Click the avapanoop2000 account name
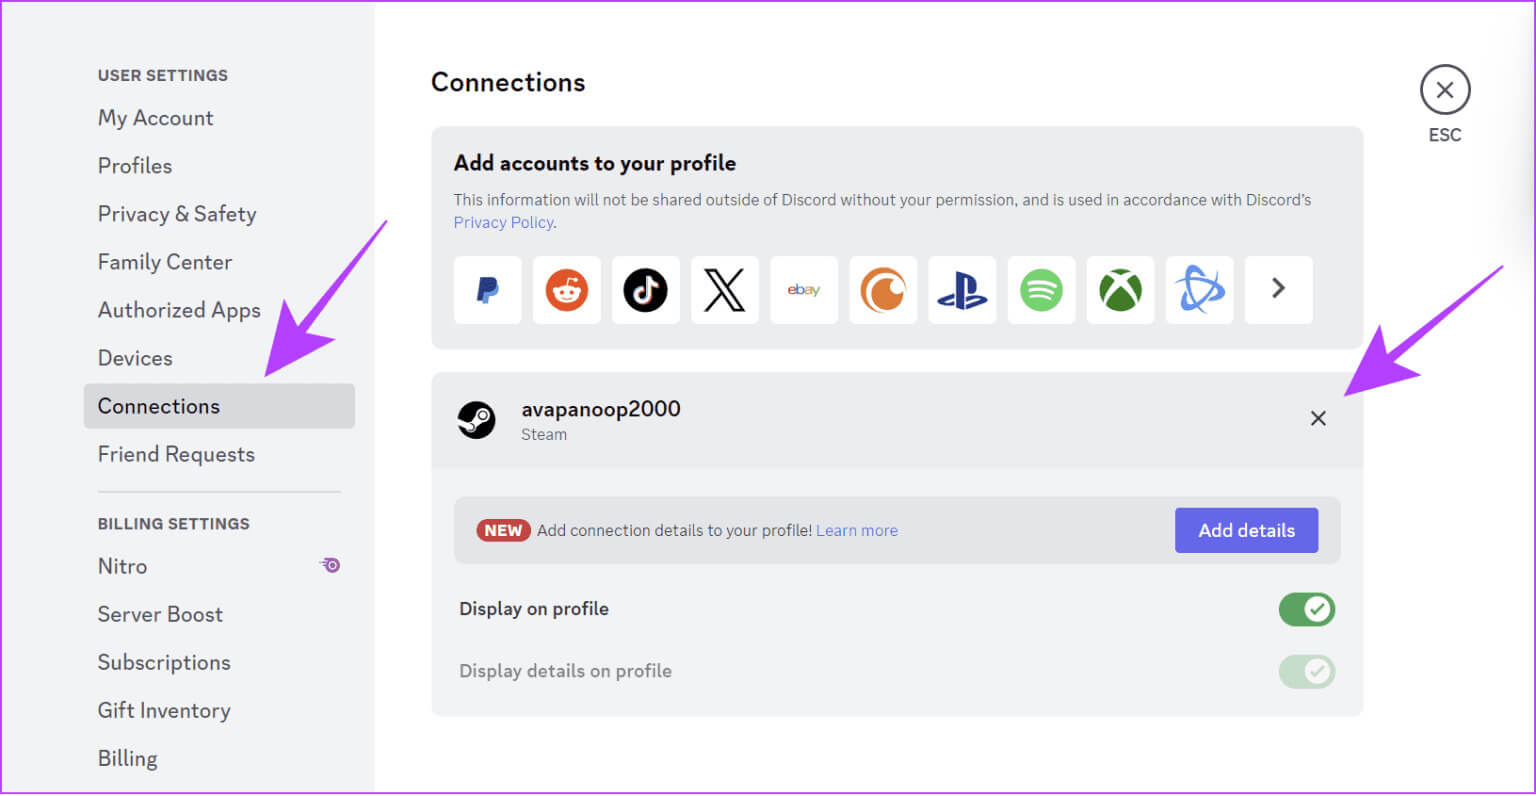Image resolution: width=1536 pixels, height=796 pixels. pyautogui.click(x=601, y=409)
